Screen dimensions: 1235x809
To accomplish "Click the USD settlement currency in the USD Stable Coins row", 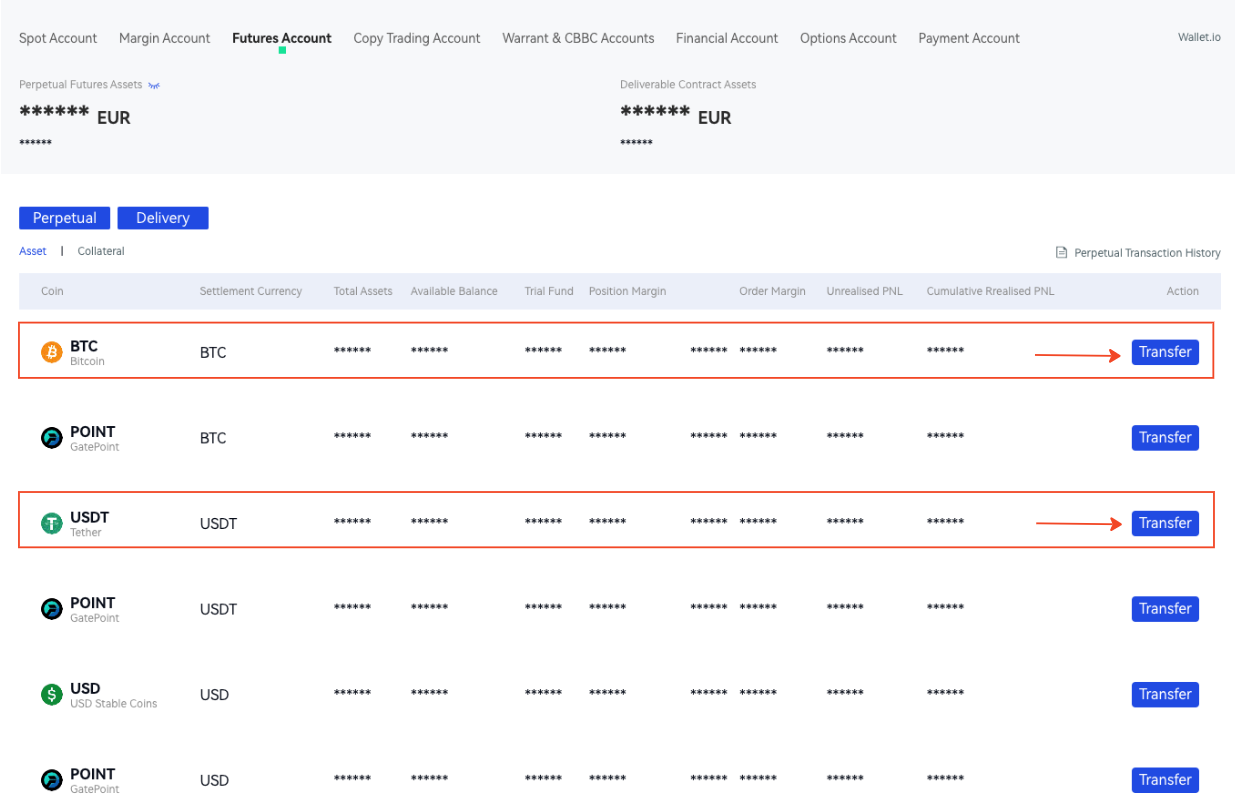I will tap(215, 695).
